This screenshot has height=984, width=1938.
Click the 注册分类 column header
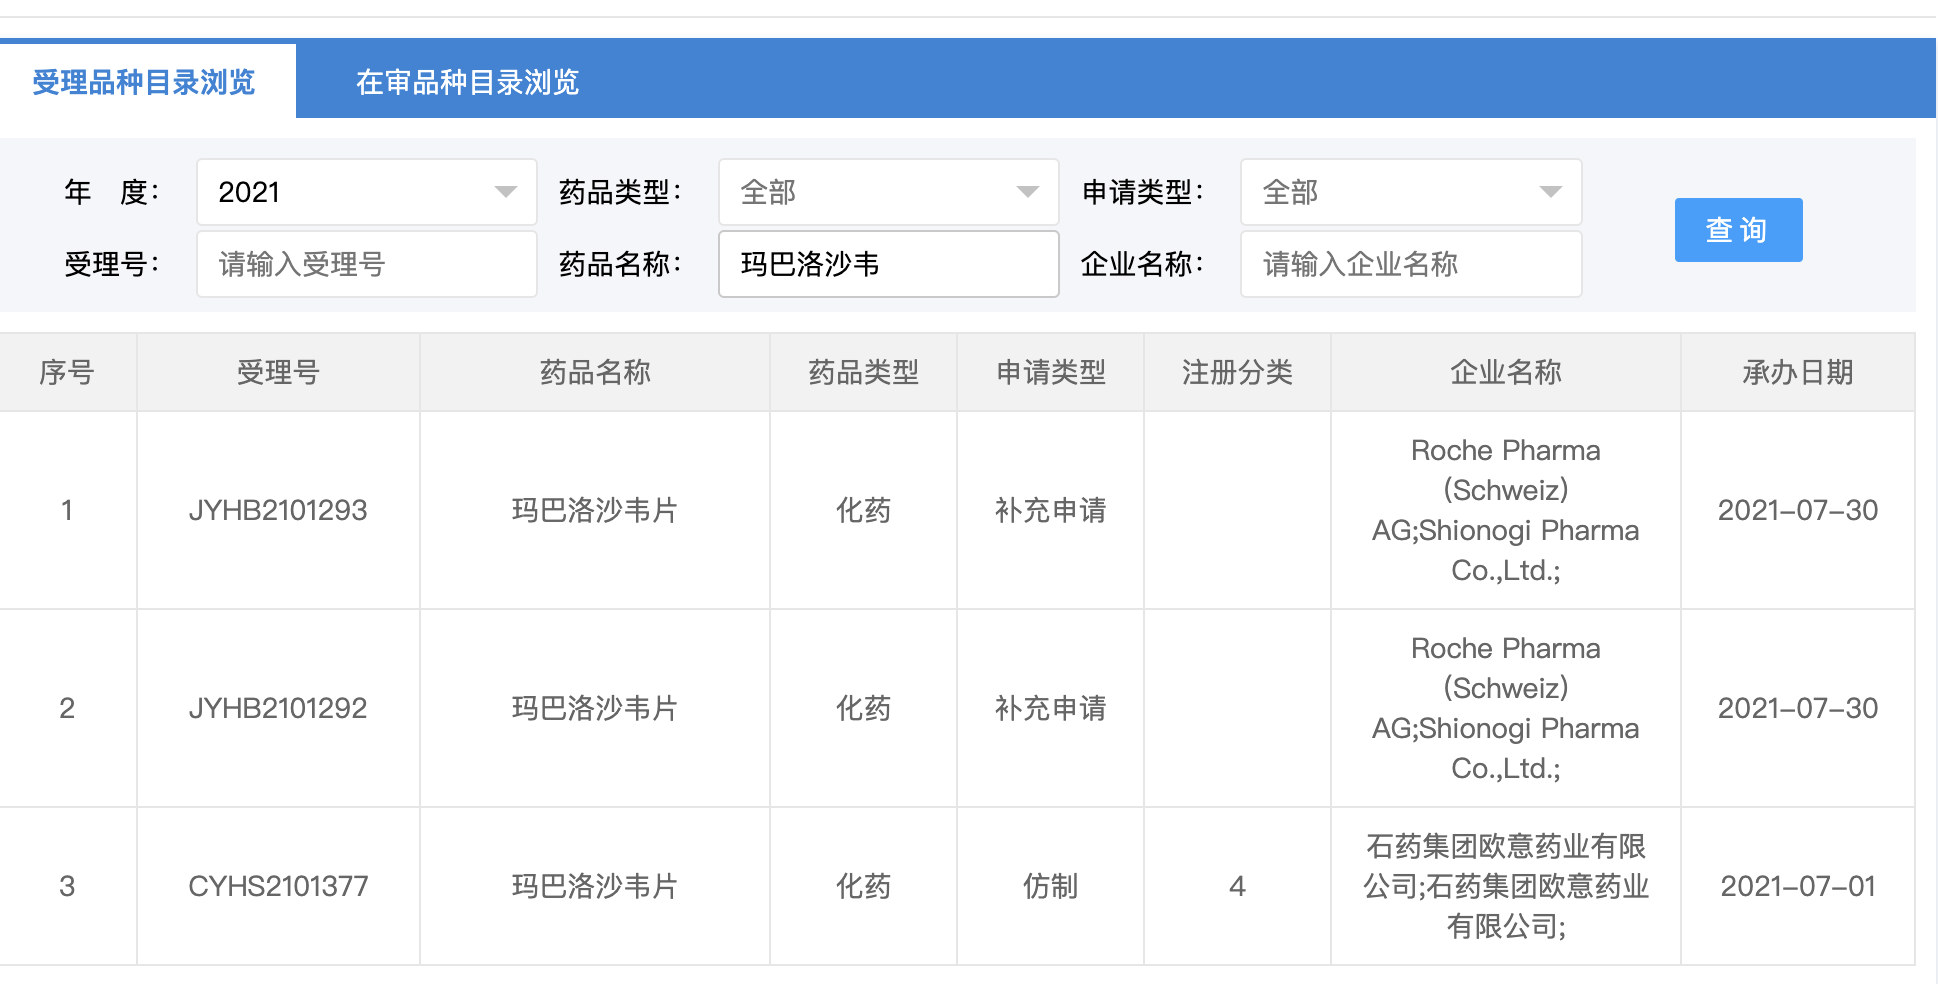click(1237, 372)
